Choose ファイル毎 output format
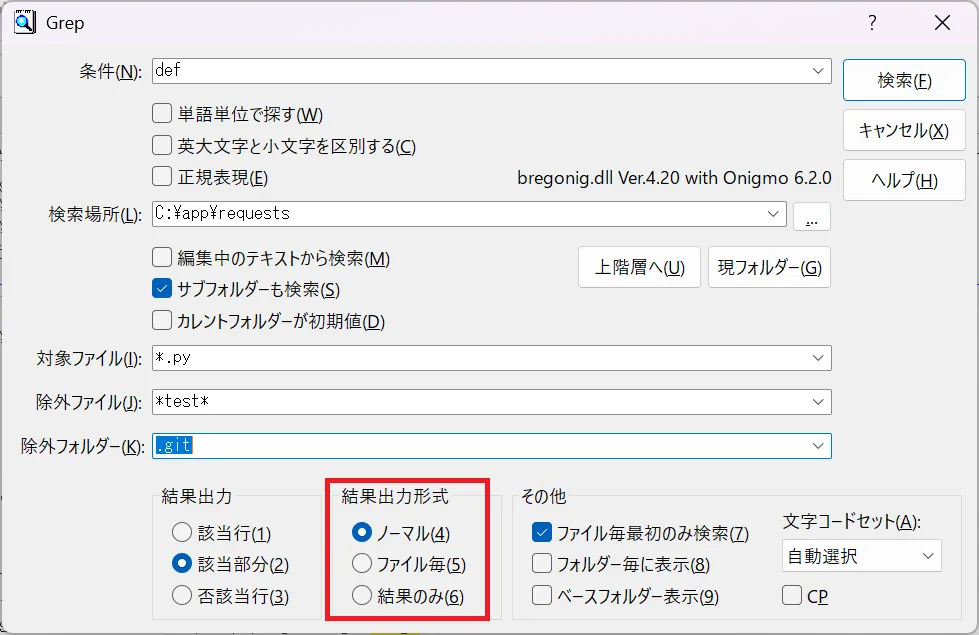The image size is (979, 635). pos(362,564)
